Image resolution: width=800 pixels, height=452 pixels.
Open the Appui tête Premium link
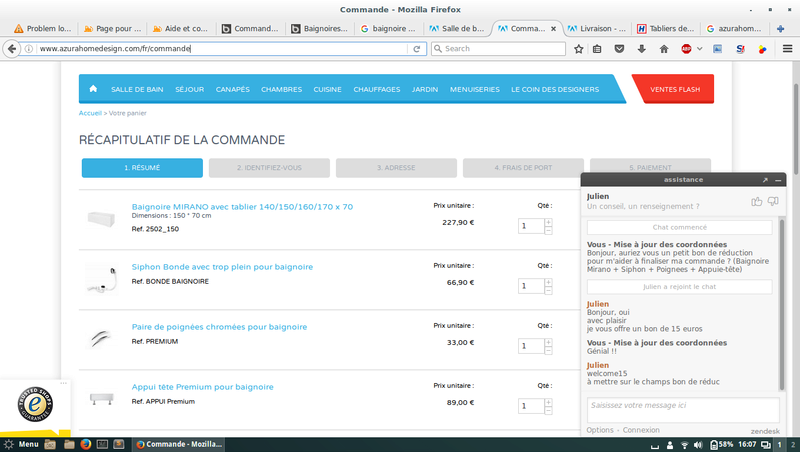tap(203, 387)
